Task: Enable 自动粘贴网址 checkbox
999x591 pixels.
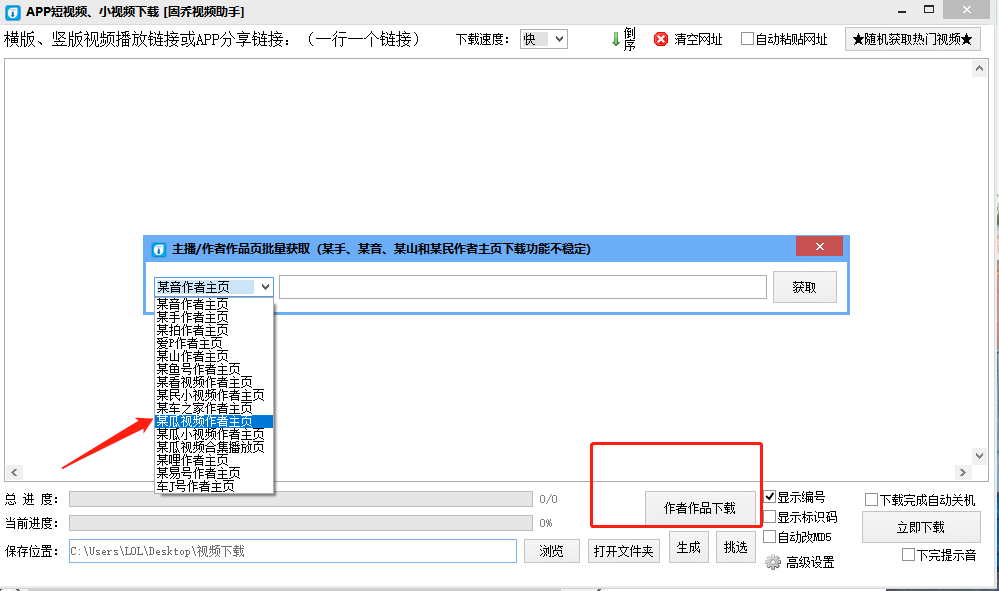Action: (x=747, y=39)
